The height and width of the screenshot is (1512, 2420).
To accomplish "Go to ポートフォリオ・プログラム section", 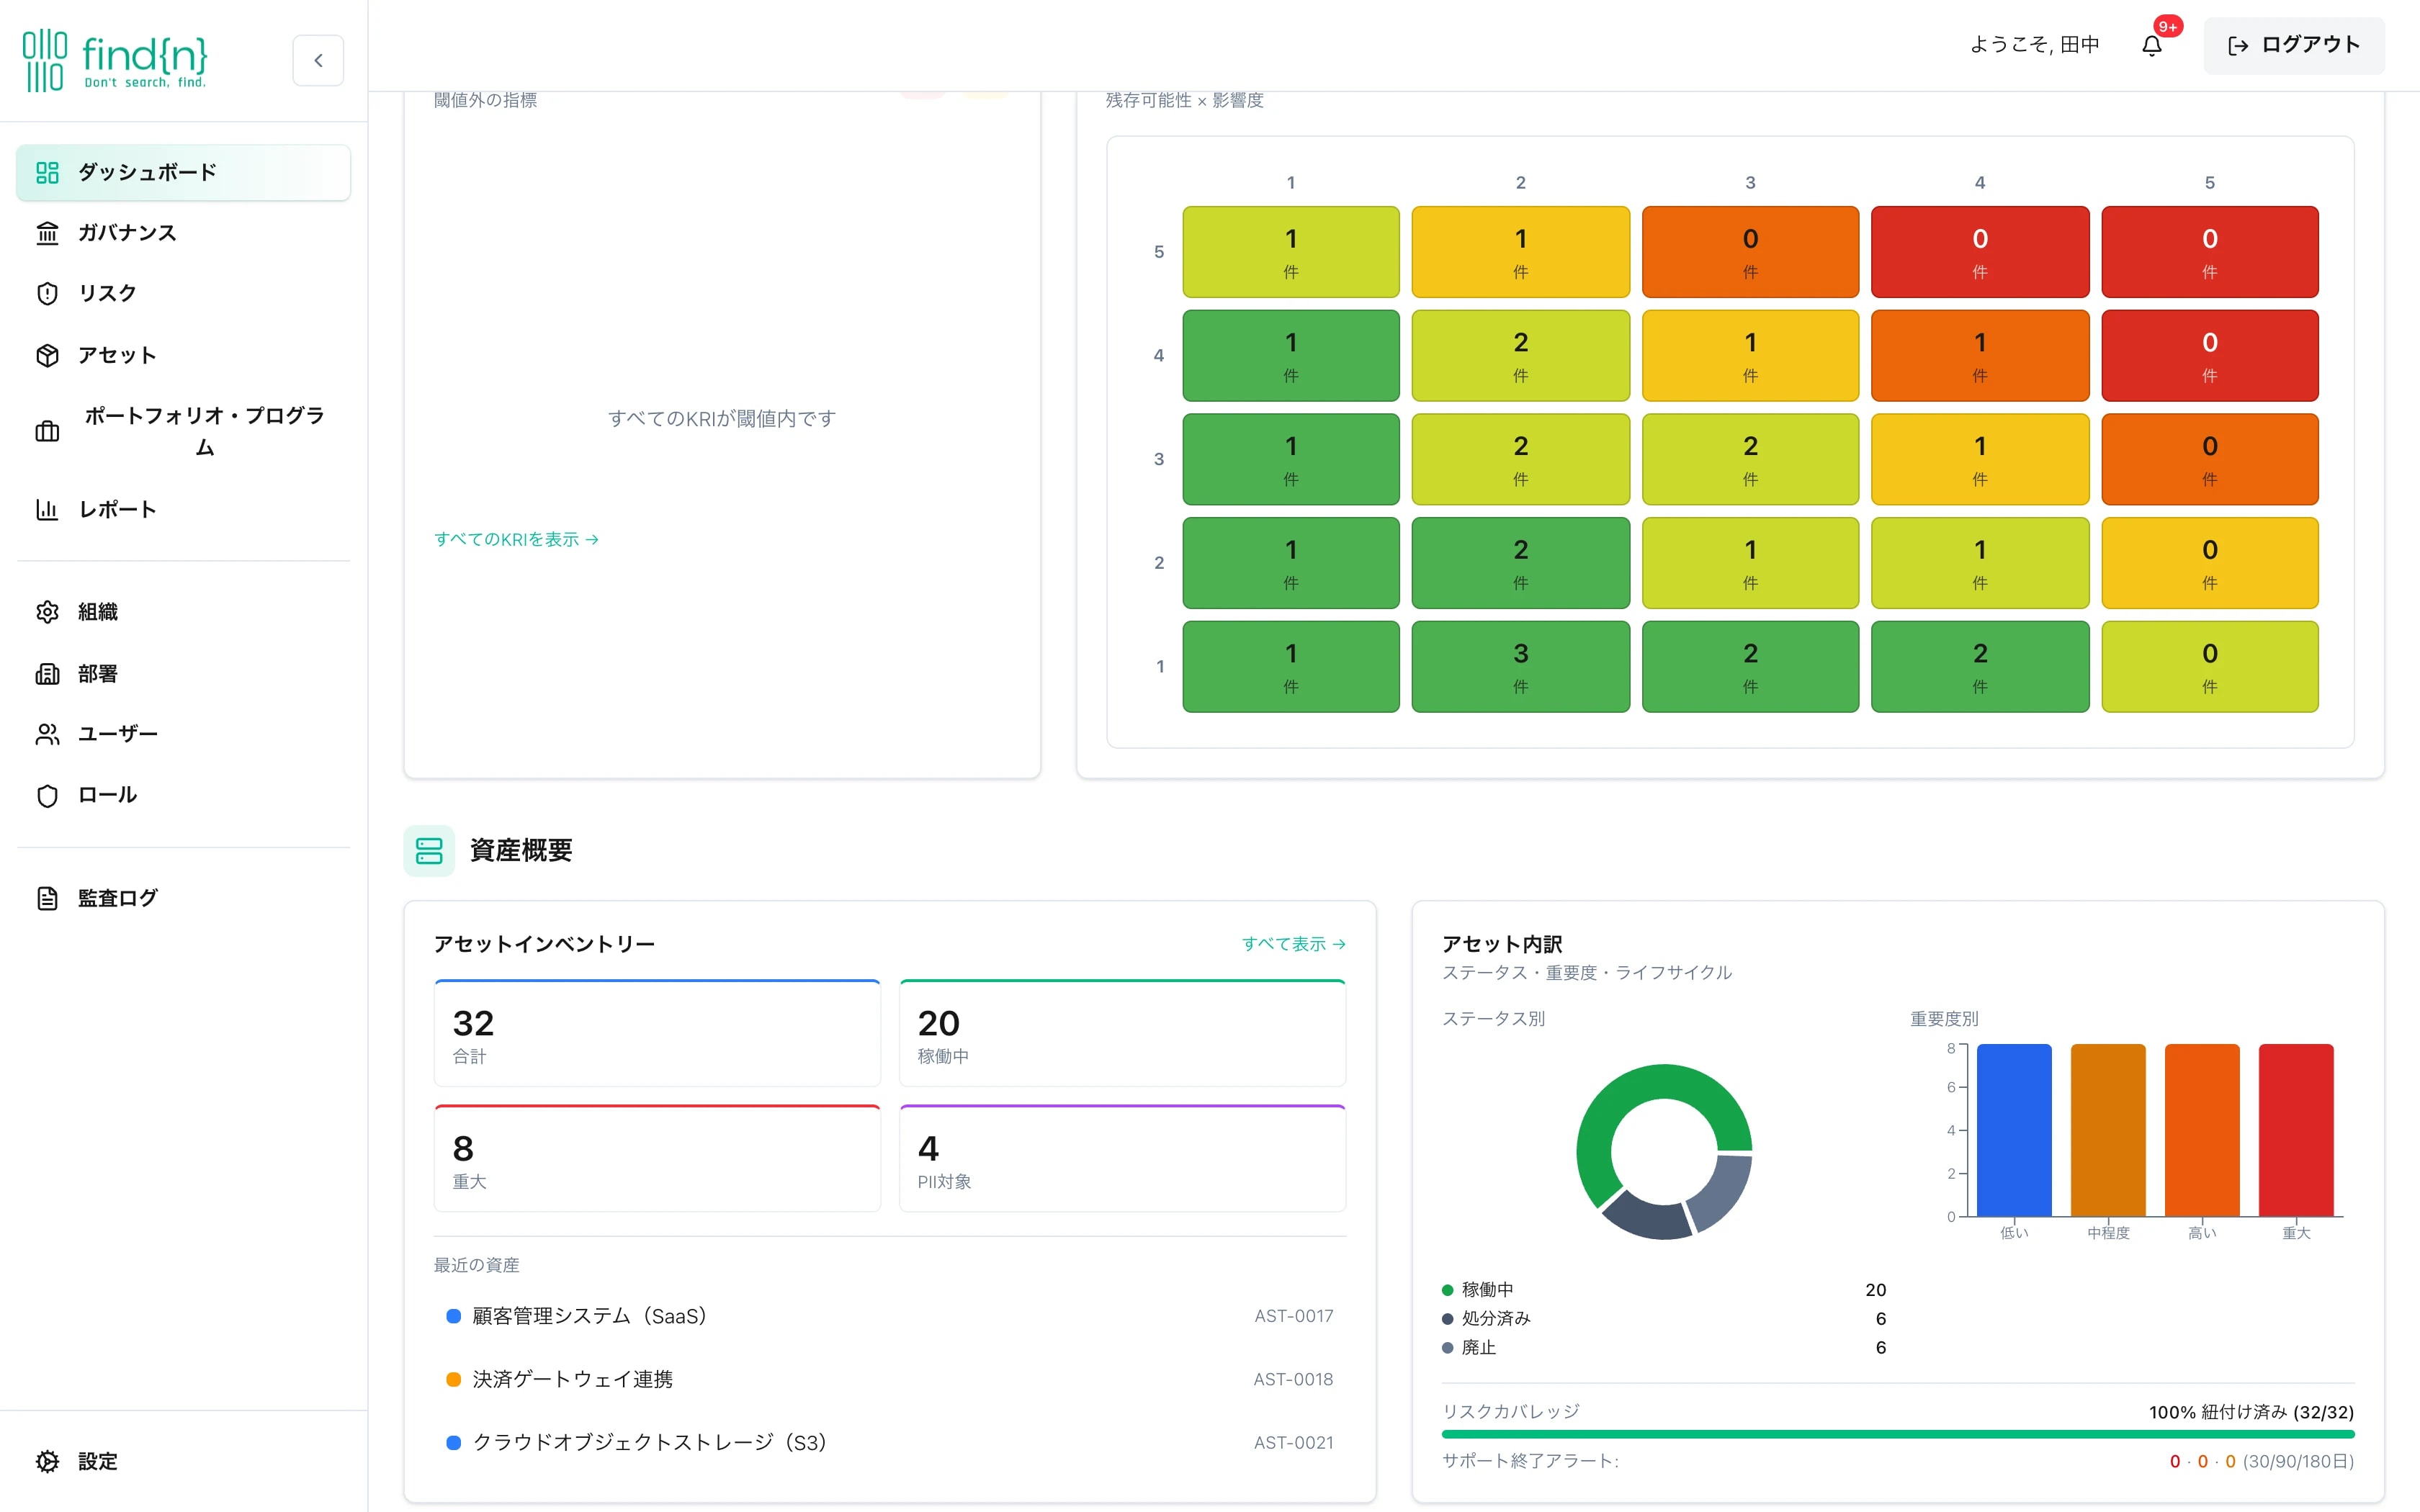I will click(183, 431).
